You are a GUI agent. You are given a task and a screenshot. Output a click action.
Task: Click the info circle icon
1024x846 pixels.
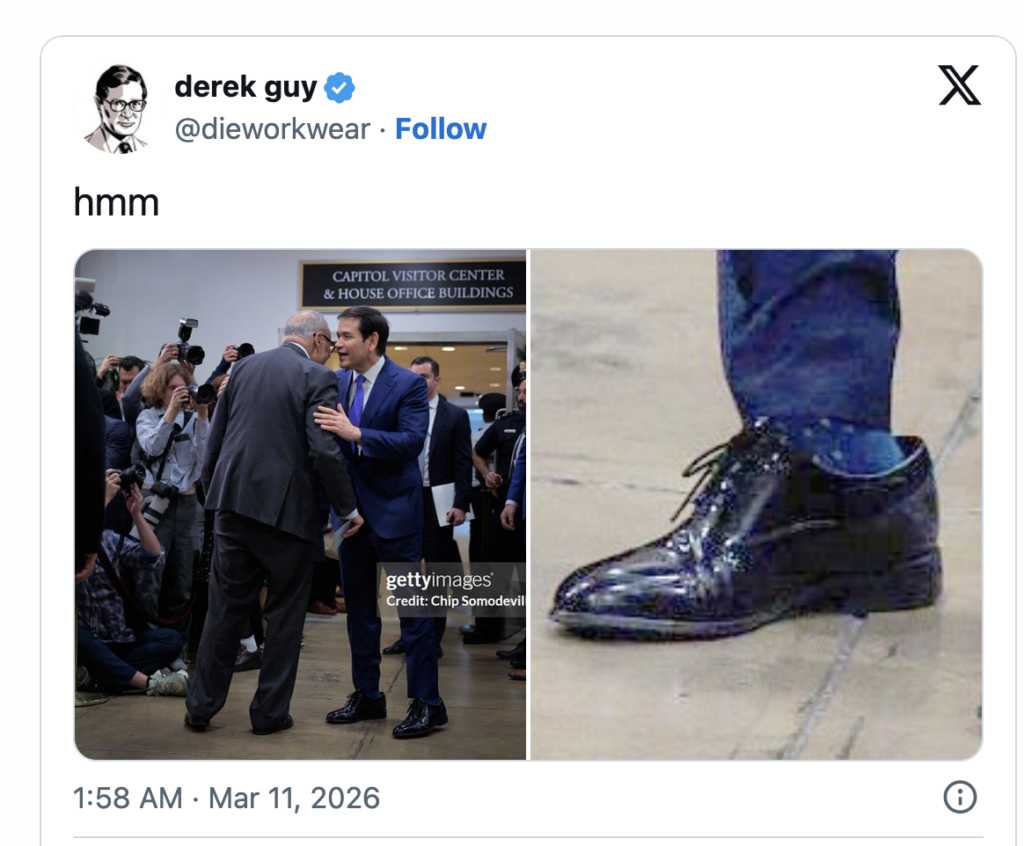click(959, 797)
